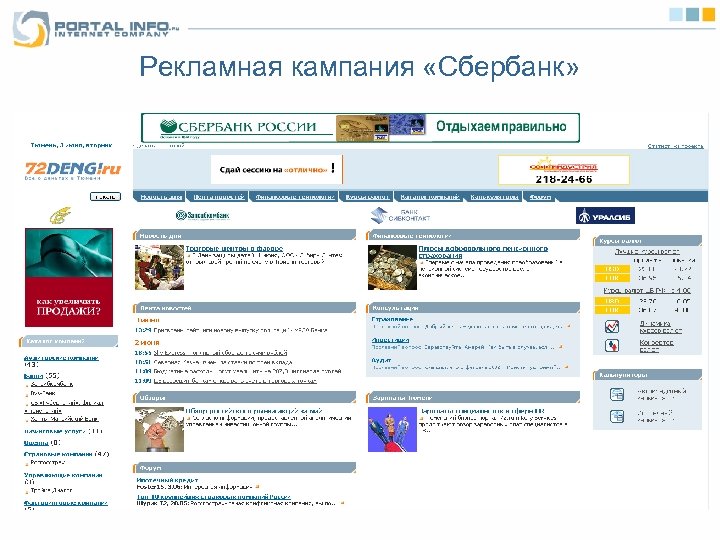Click the Обзоры section header
This screenshot has width=720, height=540.
(244, 397)
